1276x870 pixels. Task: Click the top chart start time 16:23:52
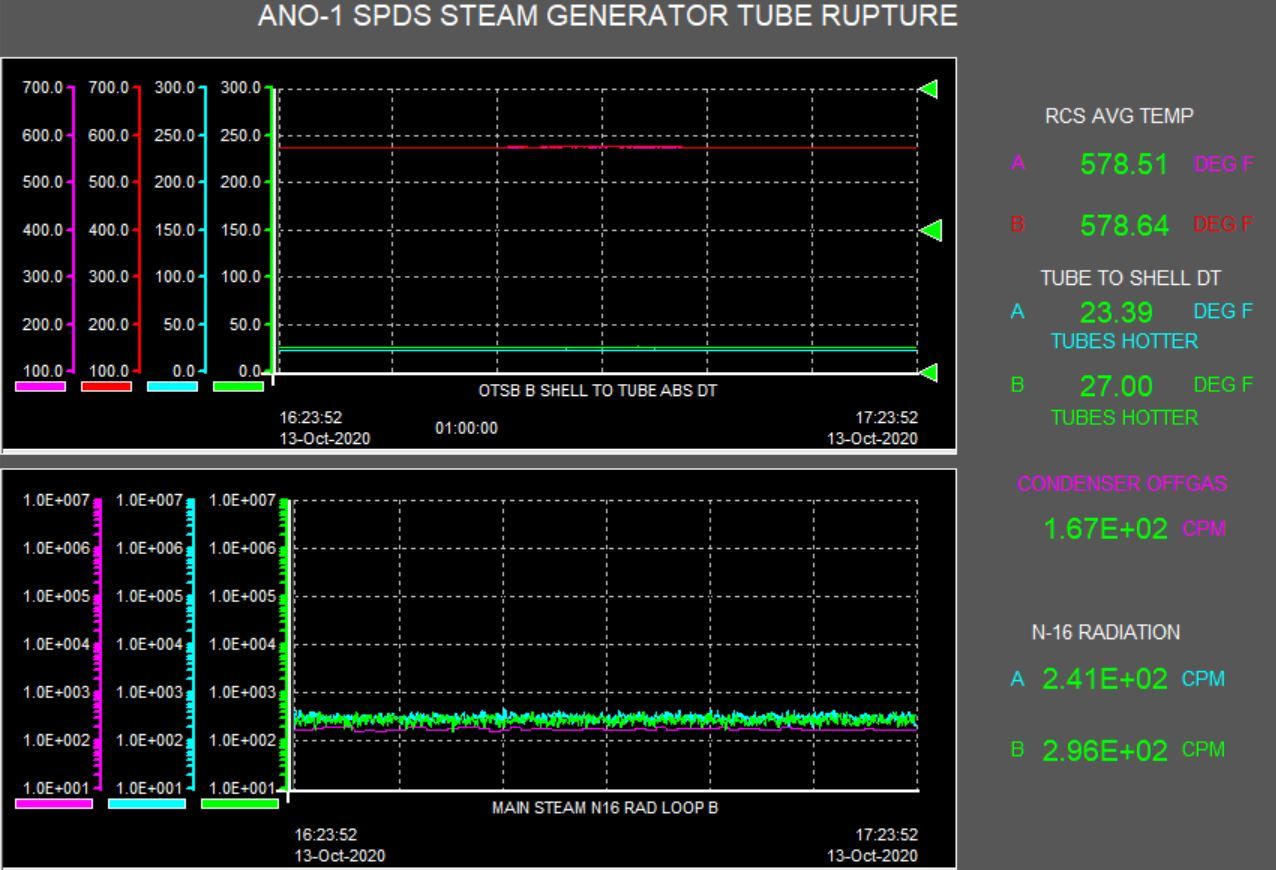click(x=312, y=418)
